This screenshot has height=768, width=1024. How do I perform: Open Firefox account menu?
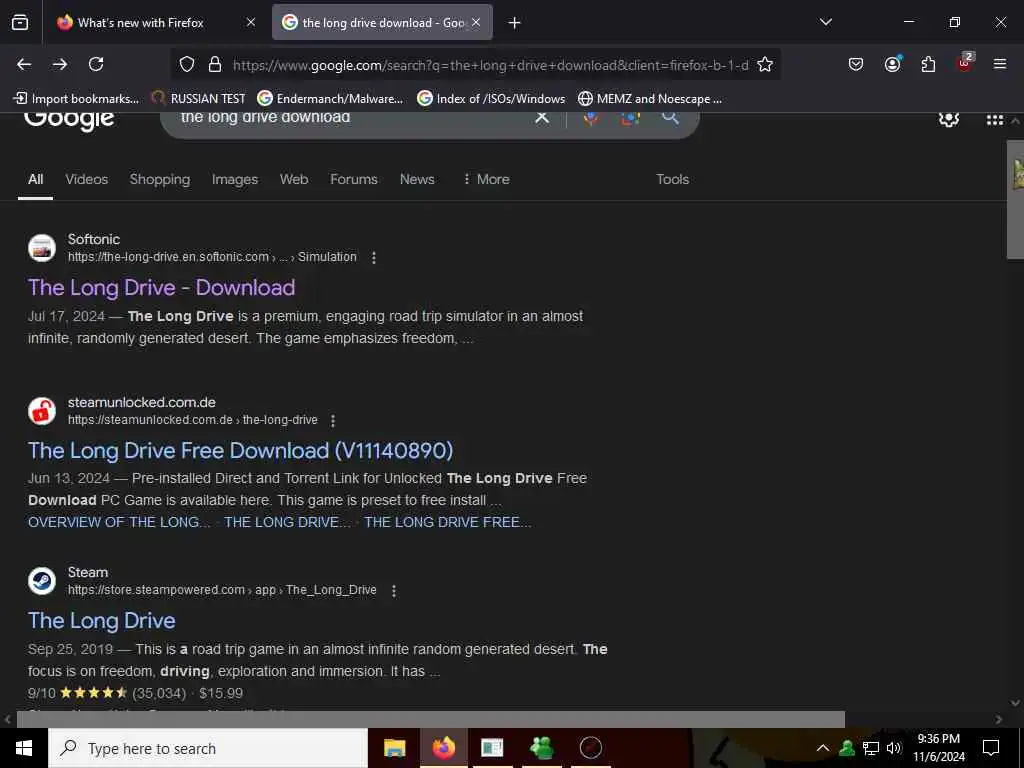[x=892, y=64]
